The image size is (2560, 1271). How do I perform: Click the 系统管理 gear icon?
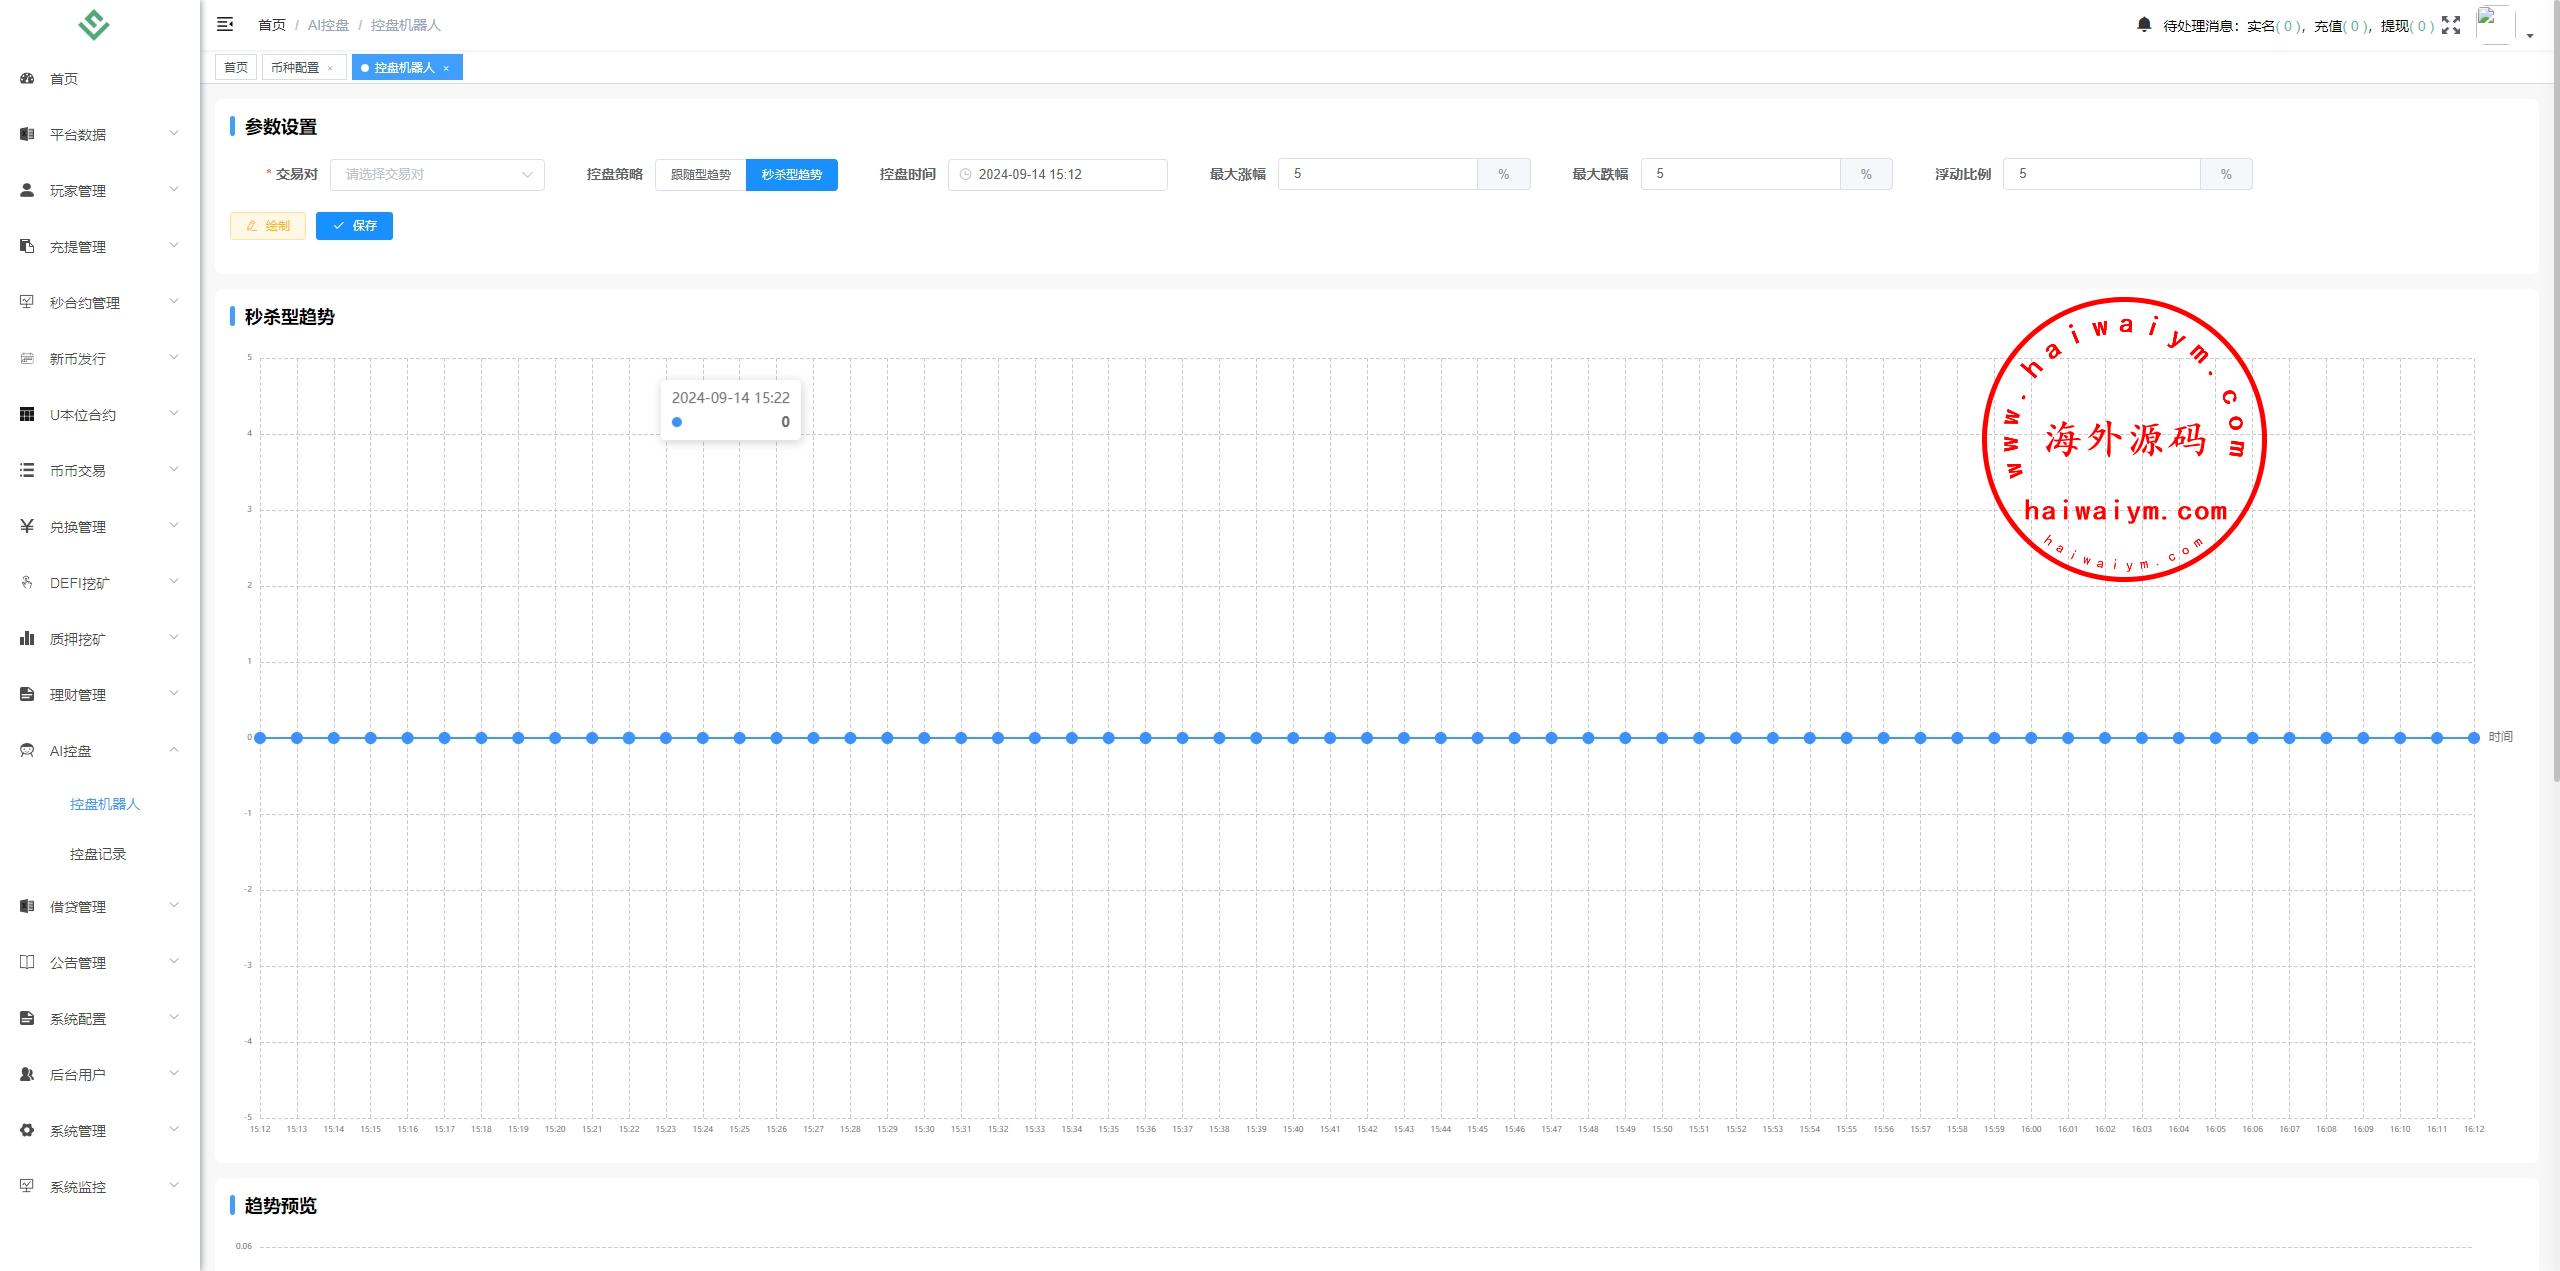[x=27, y=1130]
